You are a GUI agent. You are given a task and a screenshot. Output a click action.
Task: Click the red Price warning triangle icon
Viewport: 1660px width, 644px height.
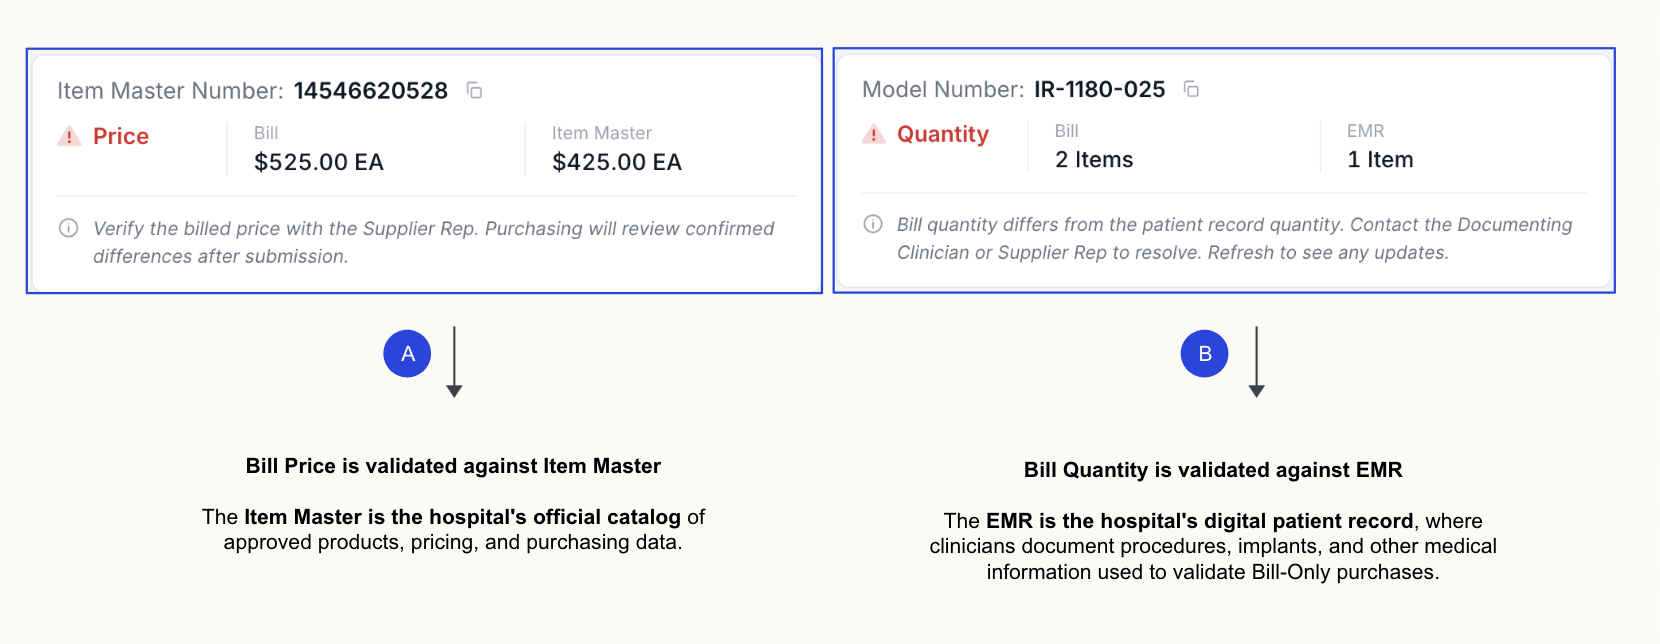[x=69, y=136]
